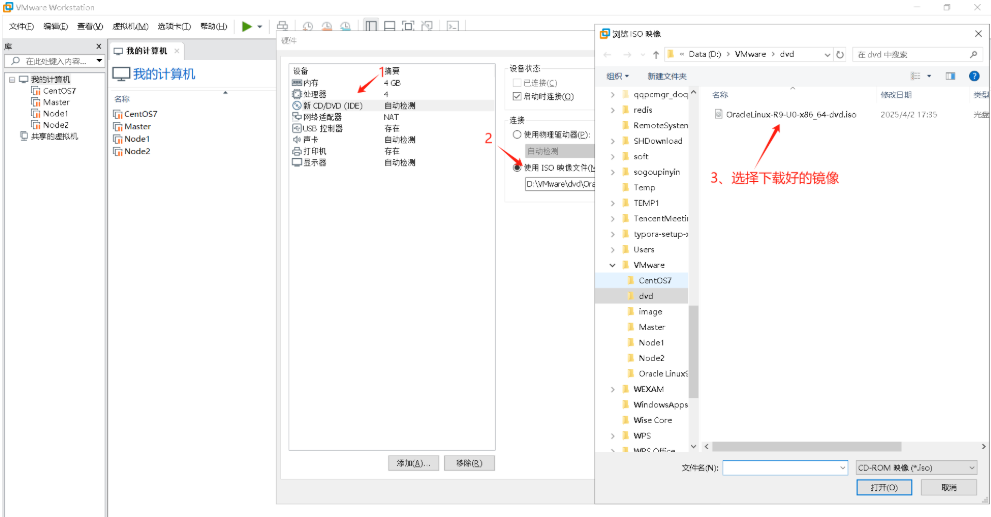Revert to snapshot using second clock icon

(327, 27)
